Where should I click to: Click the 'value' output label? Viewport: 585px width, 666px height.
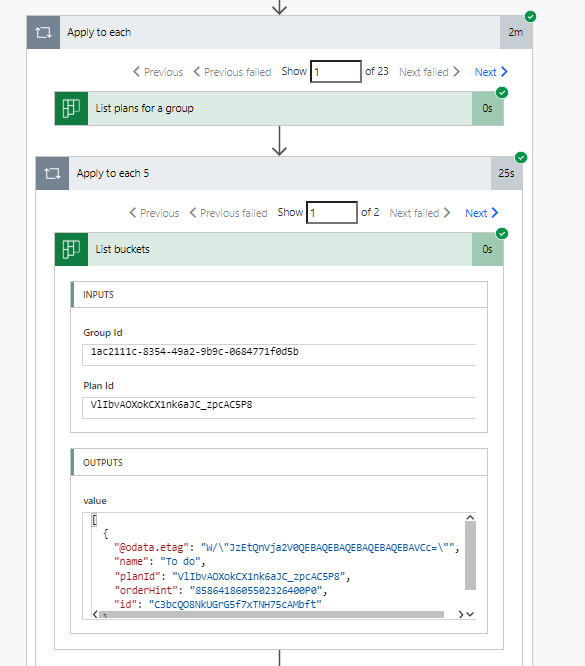pos(95,501)
